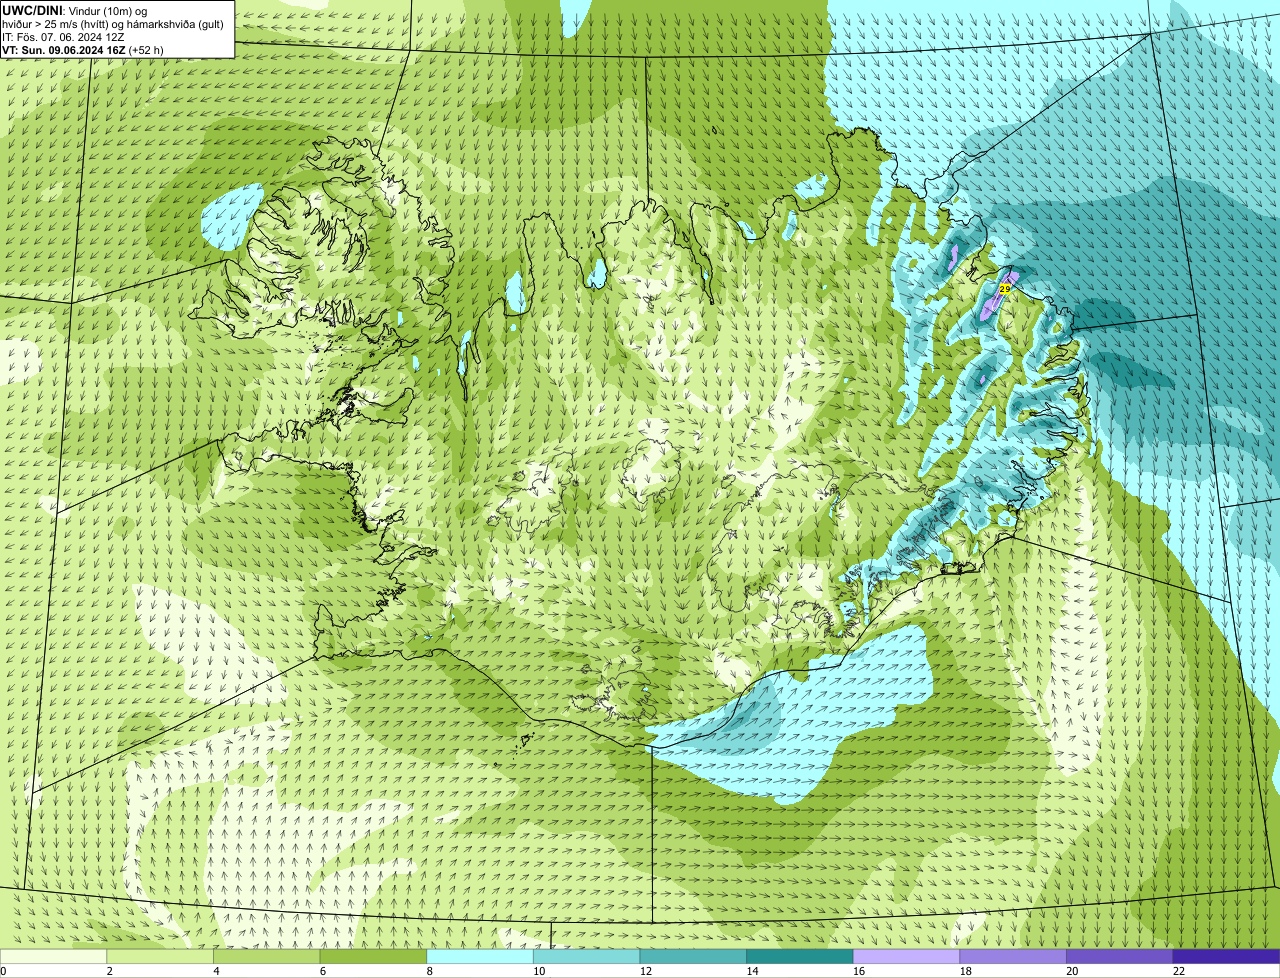Image resolution: width=1280 pixels, height=978 pixels.
Task: Click the 10–12 m/s cyan legend swatch
Action: [586, 956]
